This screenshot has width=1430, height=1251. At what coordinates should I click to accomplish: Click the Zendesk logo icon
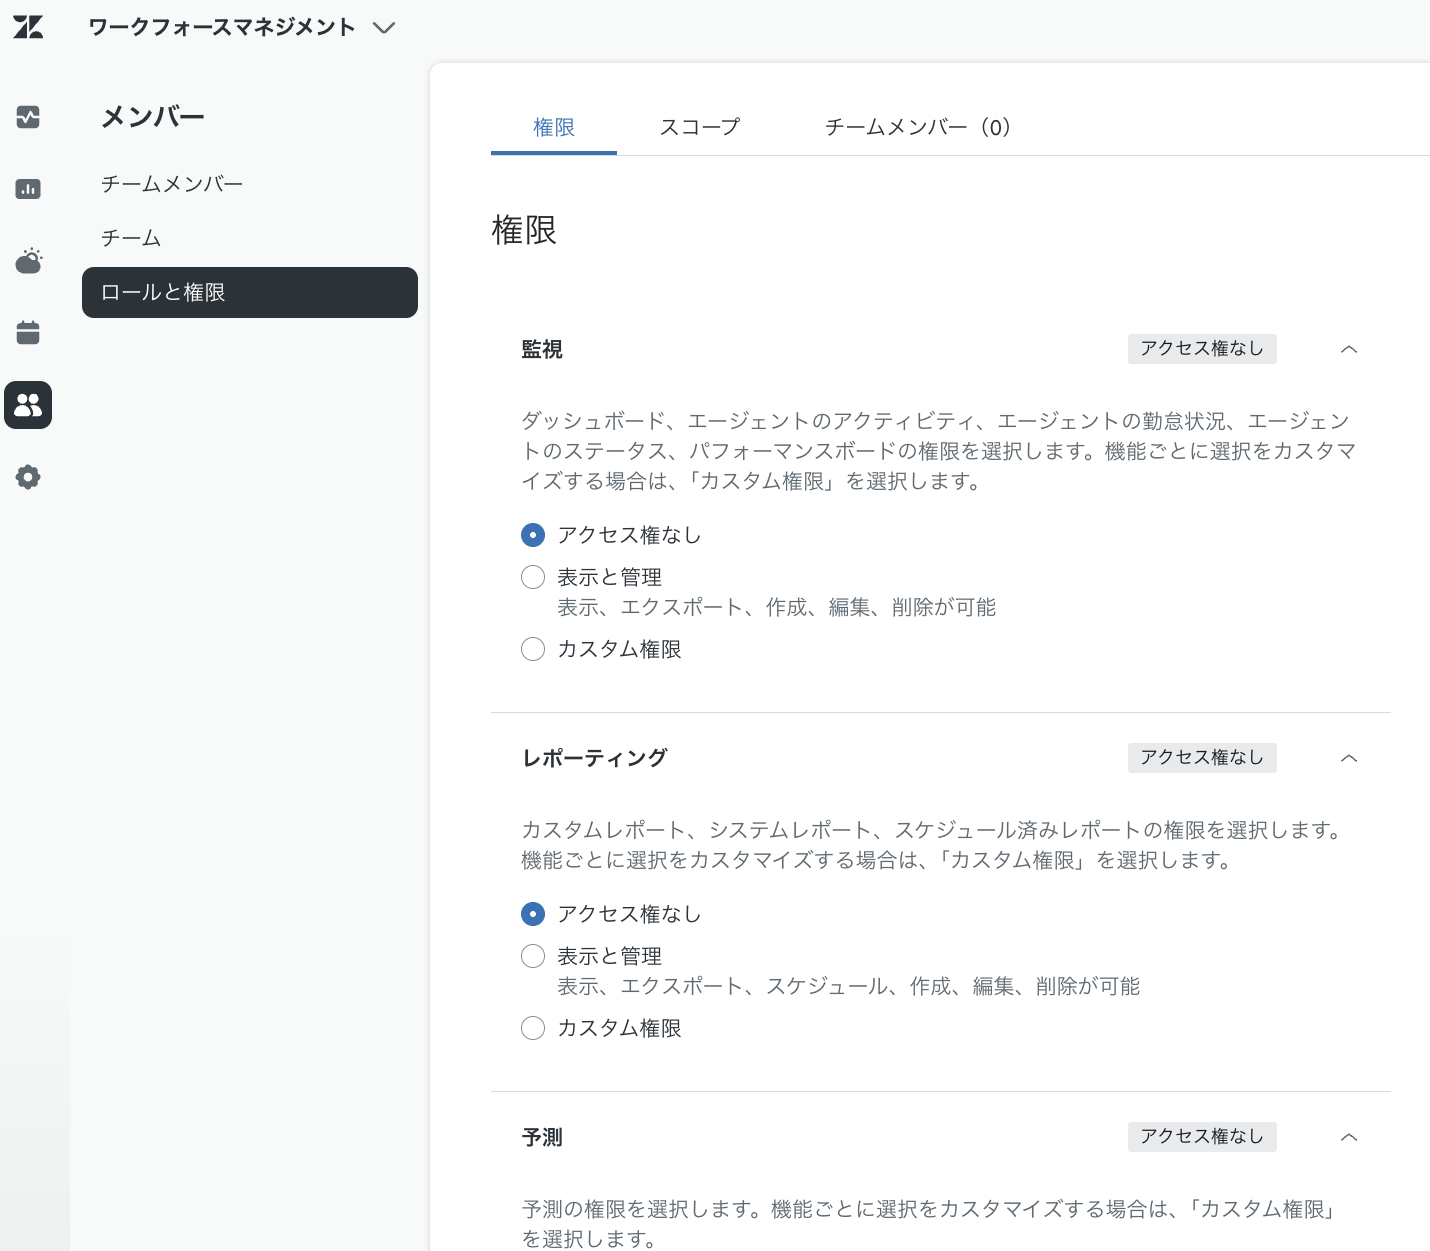click(x=28, y=27)
